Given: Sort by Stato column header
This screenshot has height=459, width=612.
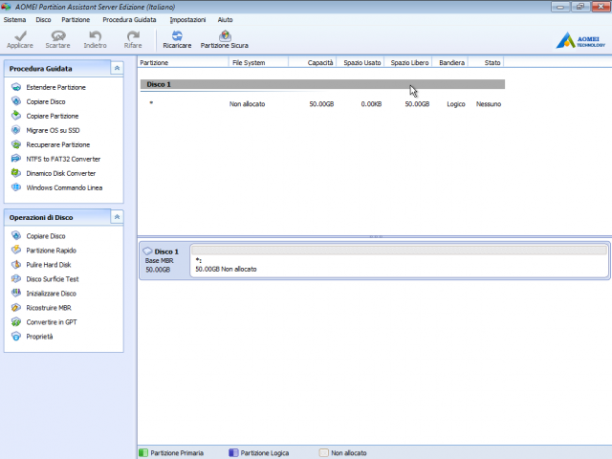Looking at the screenshot, I should click(486, 62).
